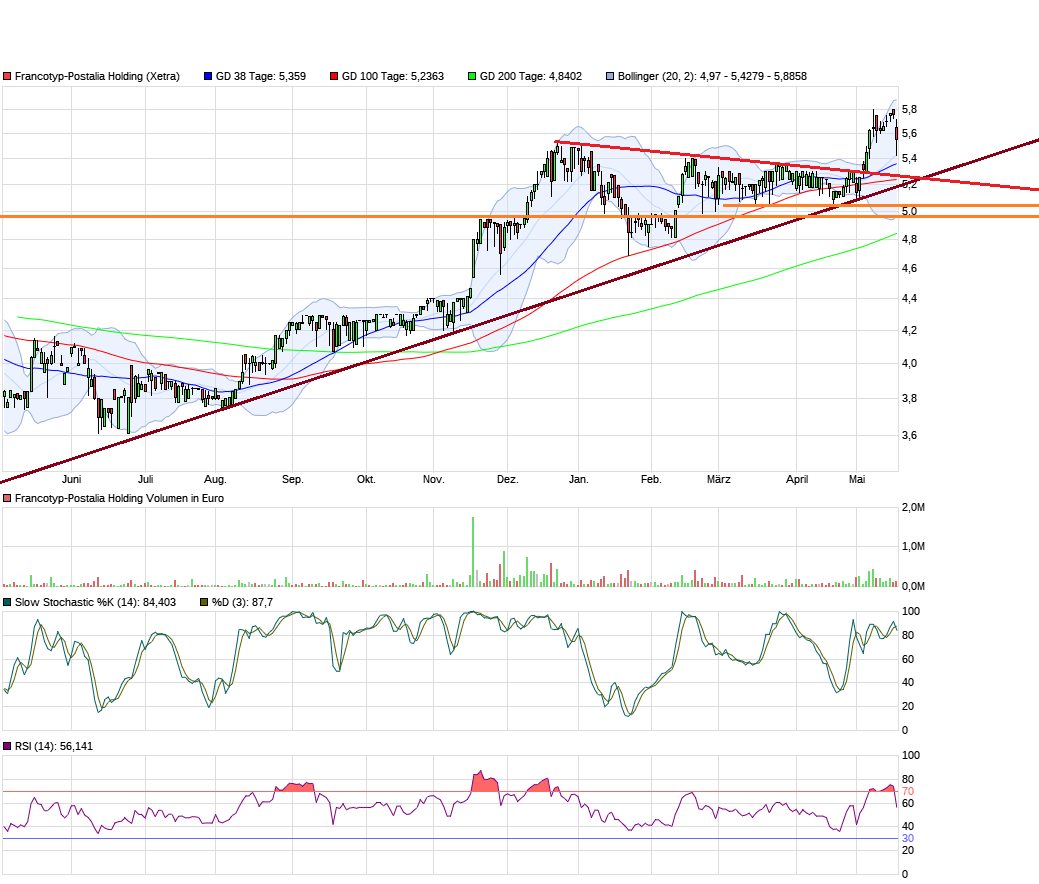Select the Mai axis label
Screen dimensions: 1039x884
(856, 479)
